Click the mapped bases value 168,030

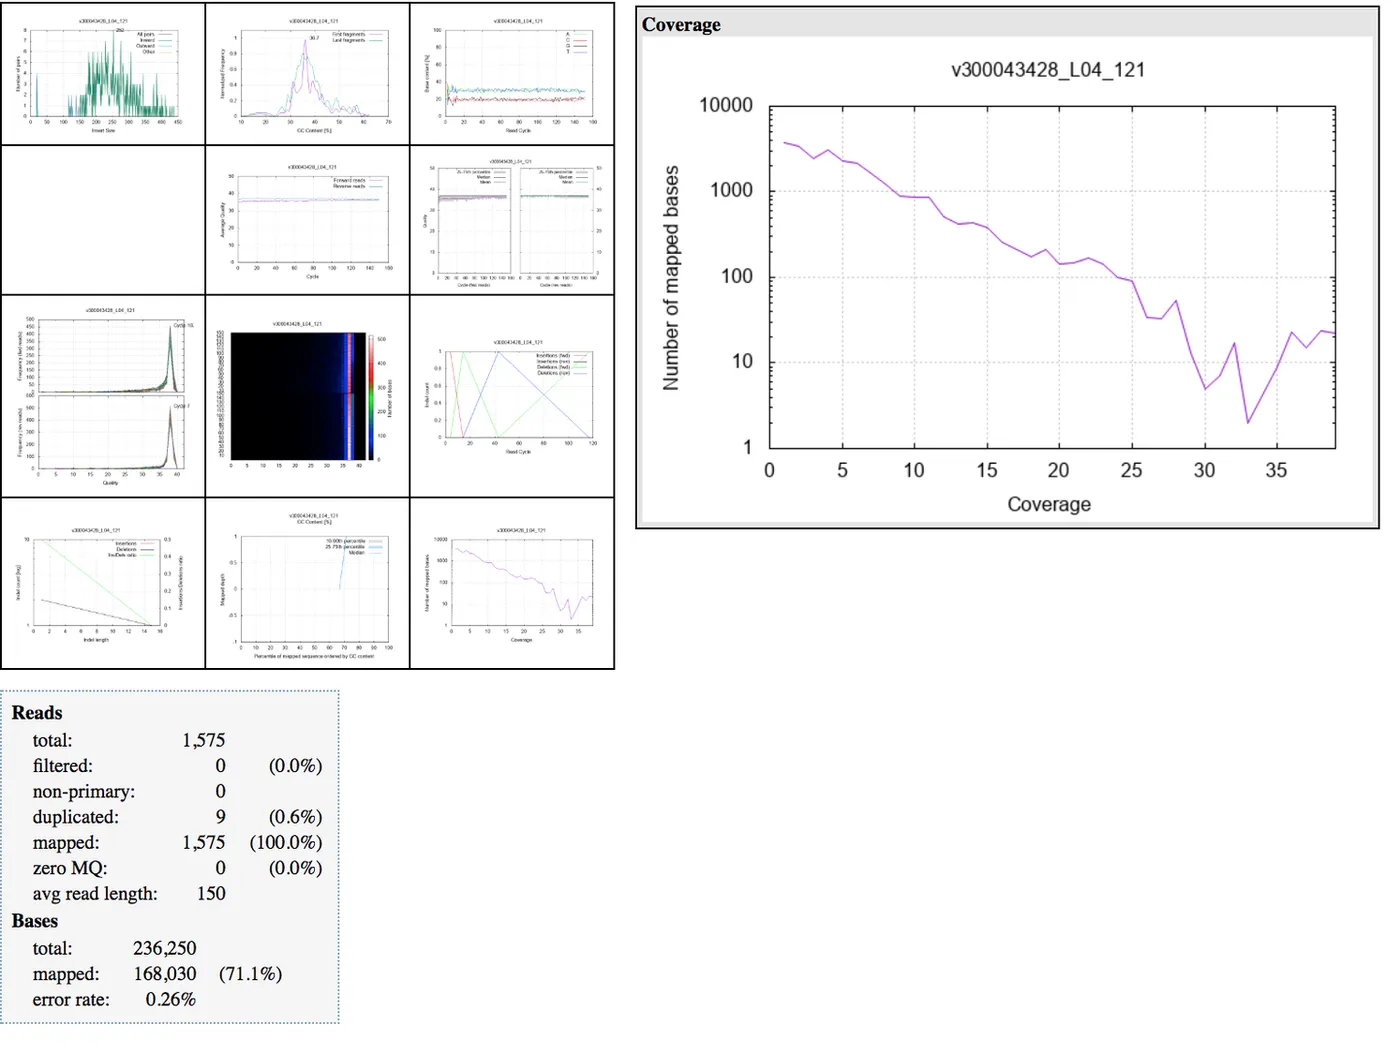[165, 974]
